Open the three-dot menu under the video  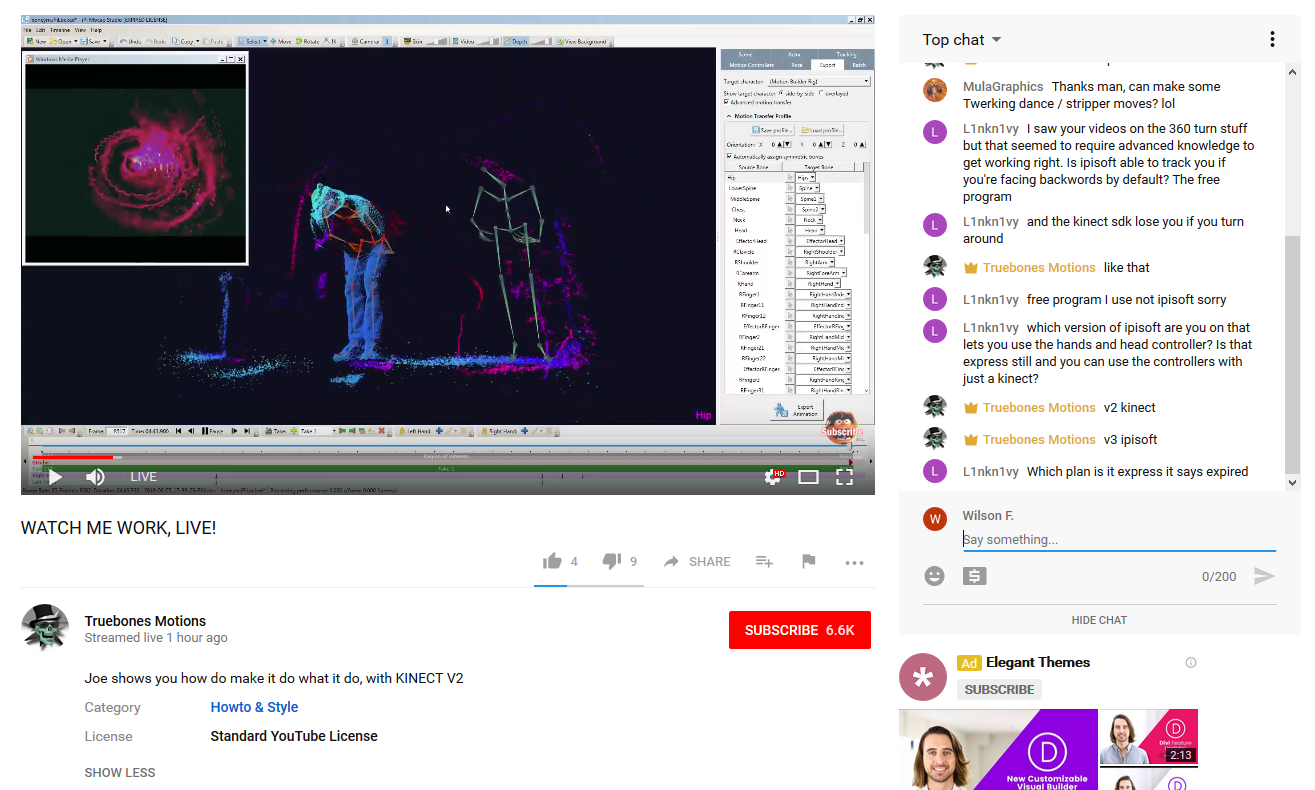(x=854, y=562)
